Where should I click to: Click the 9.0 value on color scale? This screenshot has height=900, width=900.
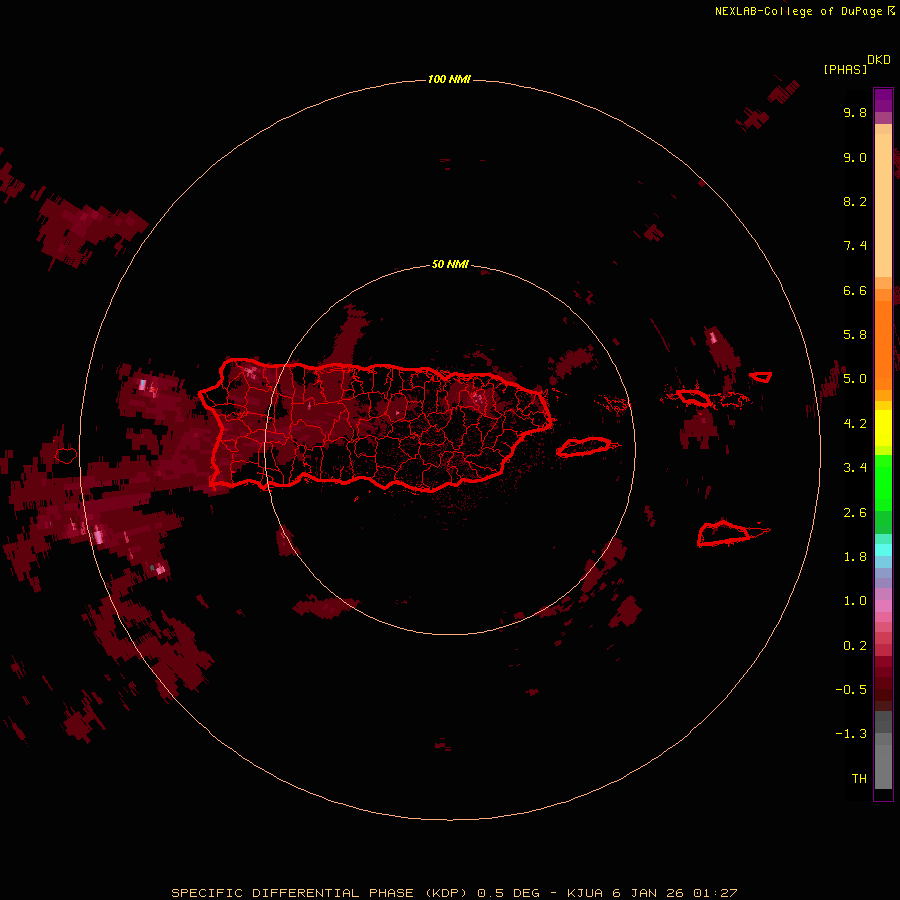coord(855,157)
